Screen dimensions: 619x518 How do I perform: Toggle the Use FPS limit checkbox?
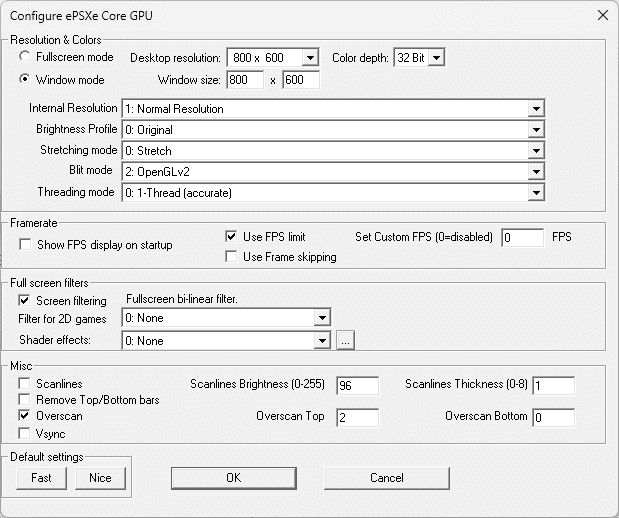[x=231, y=236]
